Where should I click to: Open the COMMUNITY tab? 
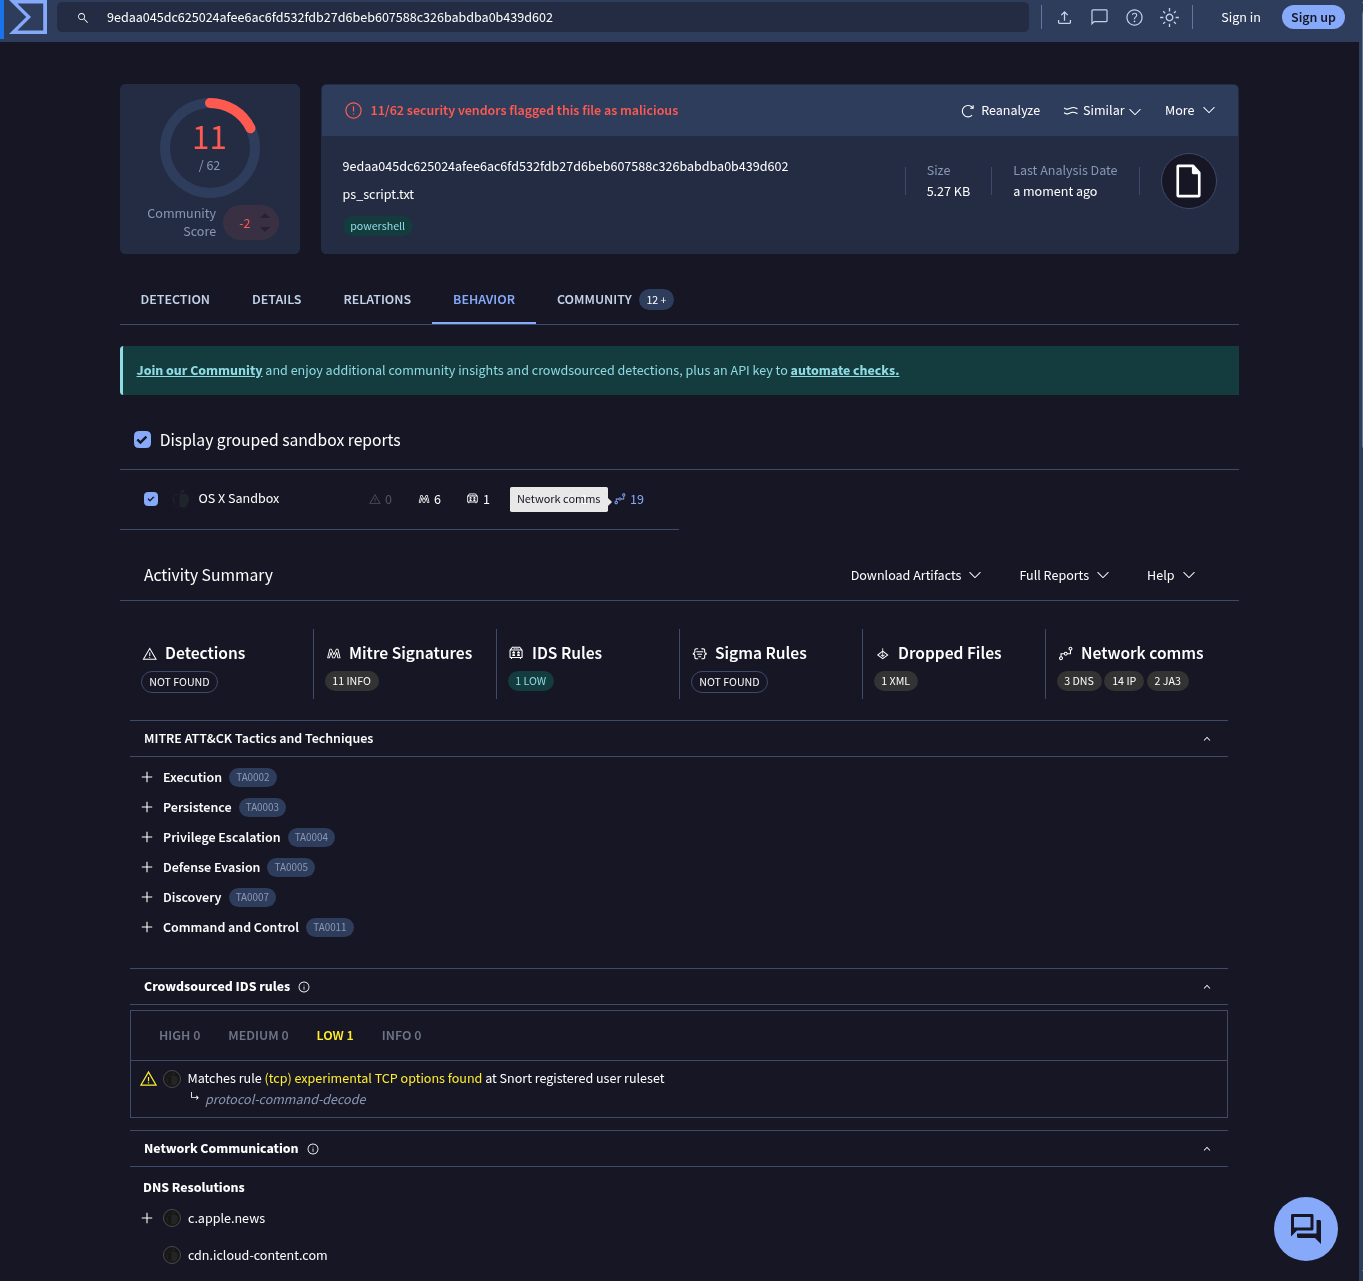coord(615,300)
